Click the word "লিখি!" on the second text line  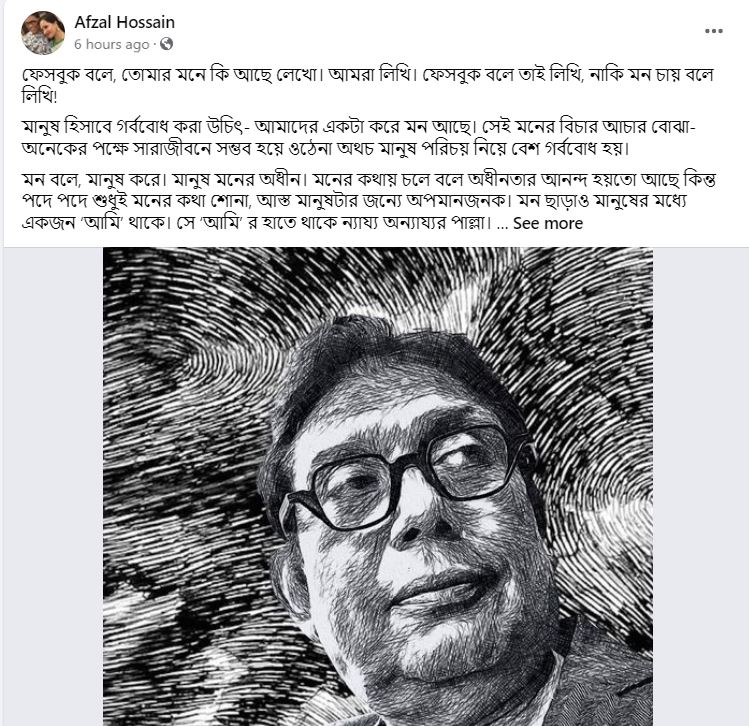click(39, 96)
